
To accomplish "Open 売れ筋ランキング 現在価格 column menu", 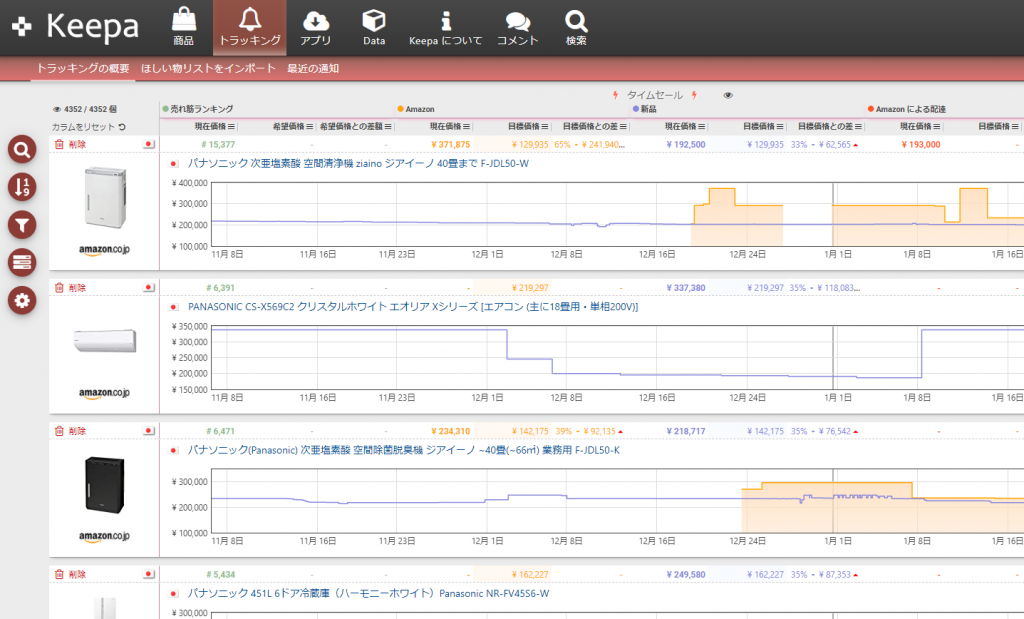I will (x=233, y=126).
